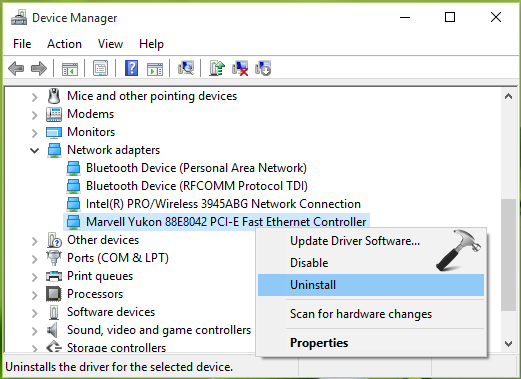The height and width of the screenshot is (379, 521).
Task: Expand the Ports (COM & LPT) category
Action: pos(35,259)
